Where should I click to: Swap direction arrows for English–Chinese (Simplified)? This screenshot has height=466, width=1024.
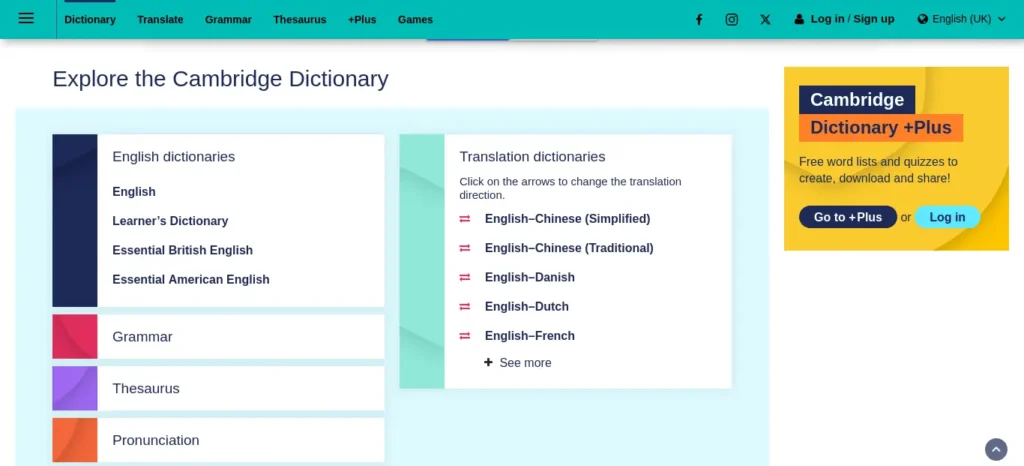point(465,219)
